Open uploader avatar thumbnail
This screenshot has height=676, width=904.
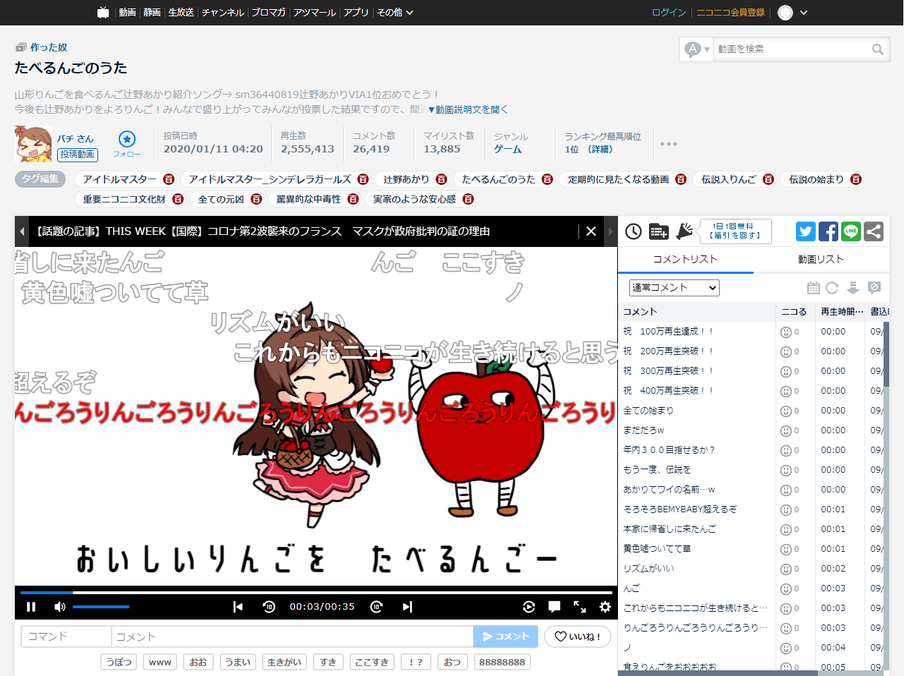(33, 144)
